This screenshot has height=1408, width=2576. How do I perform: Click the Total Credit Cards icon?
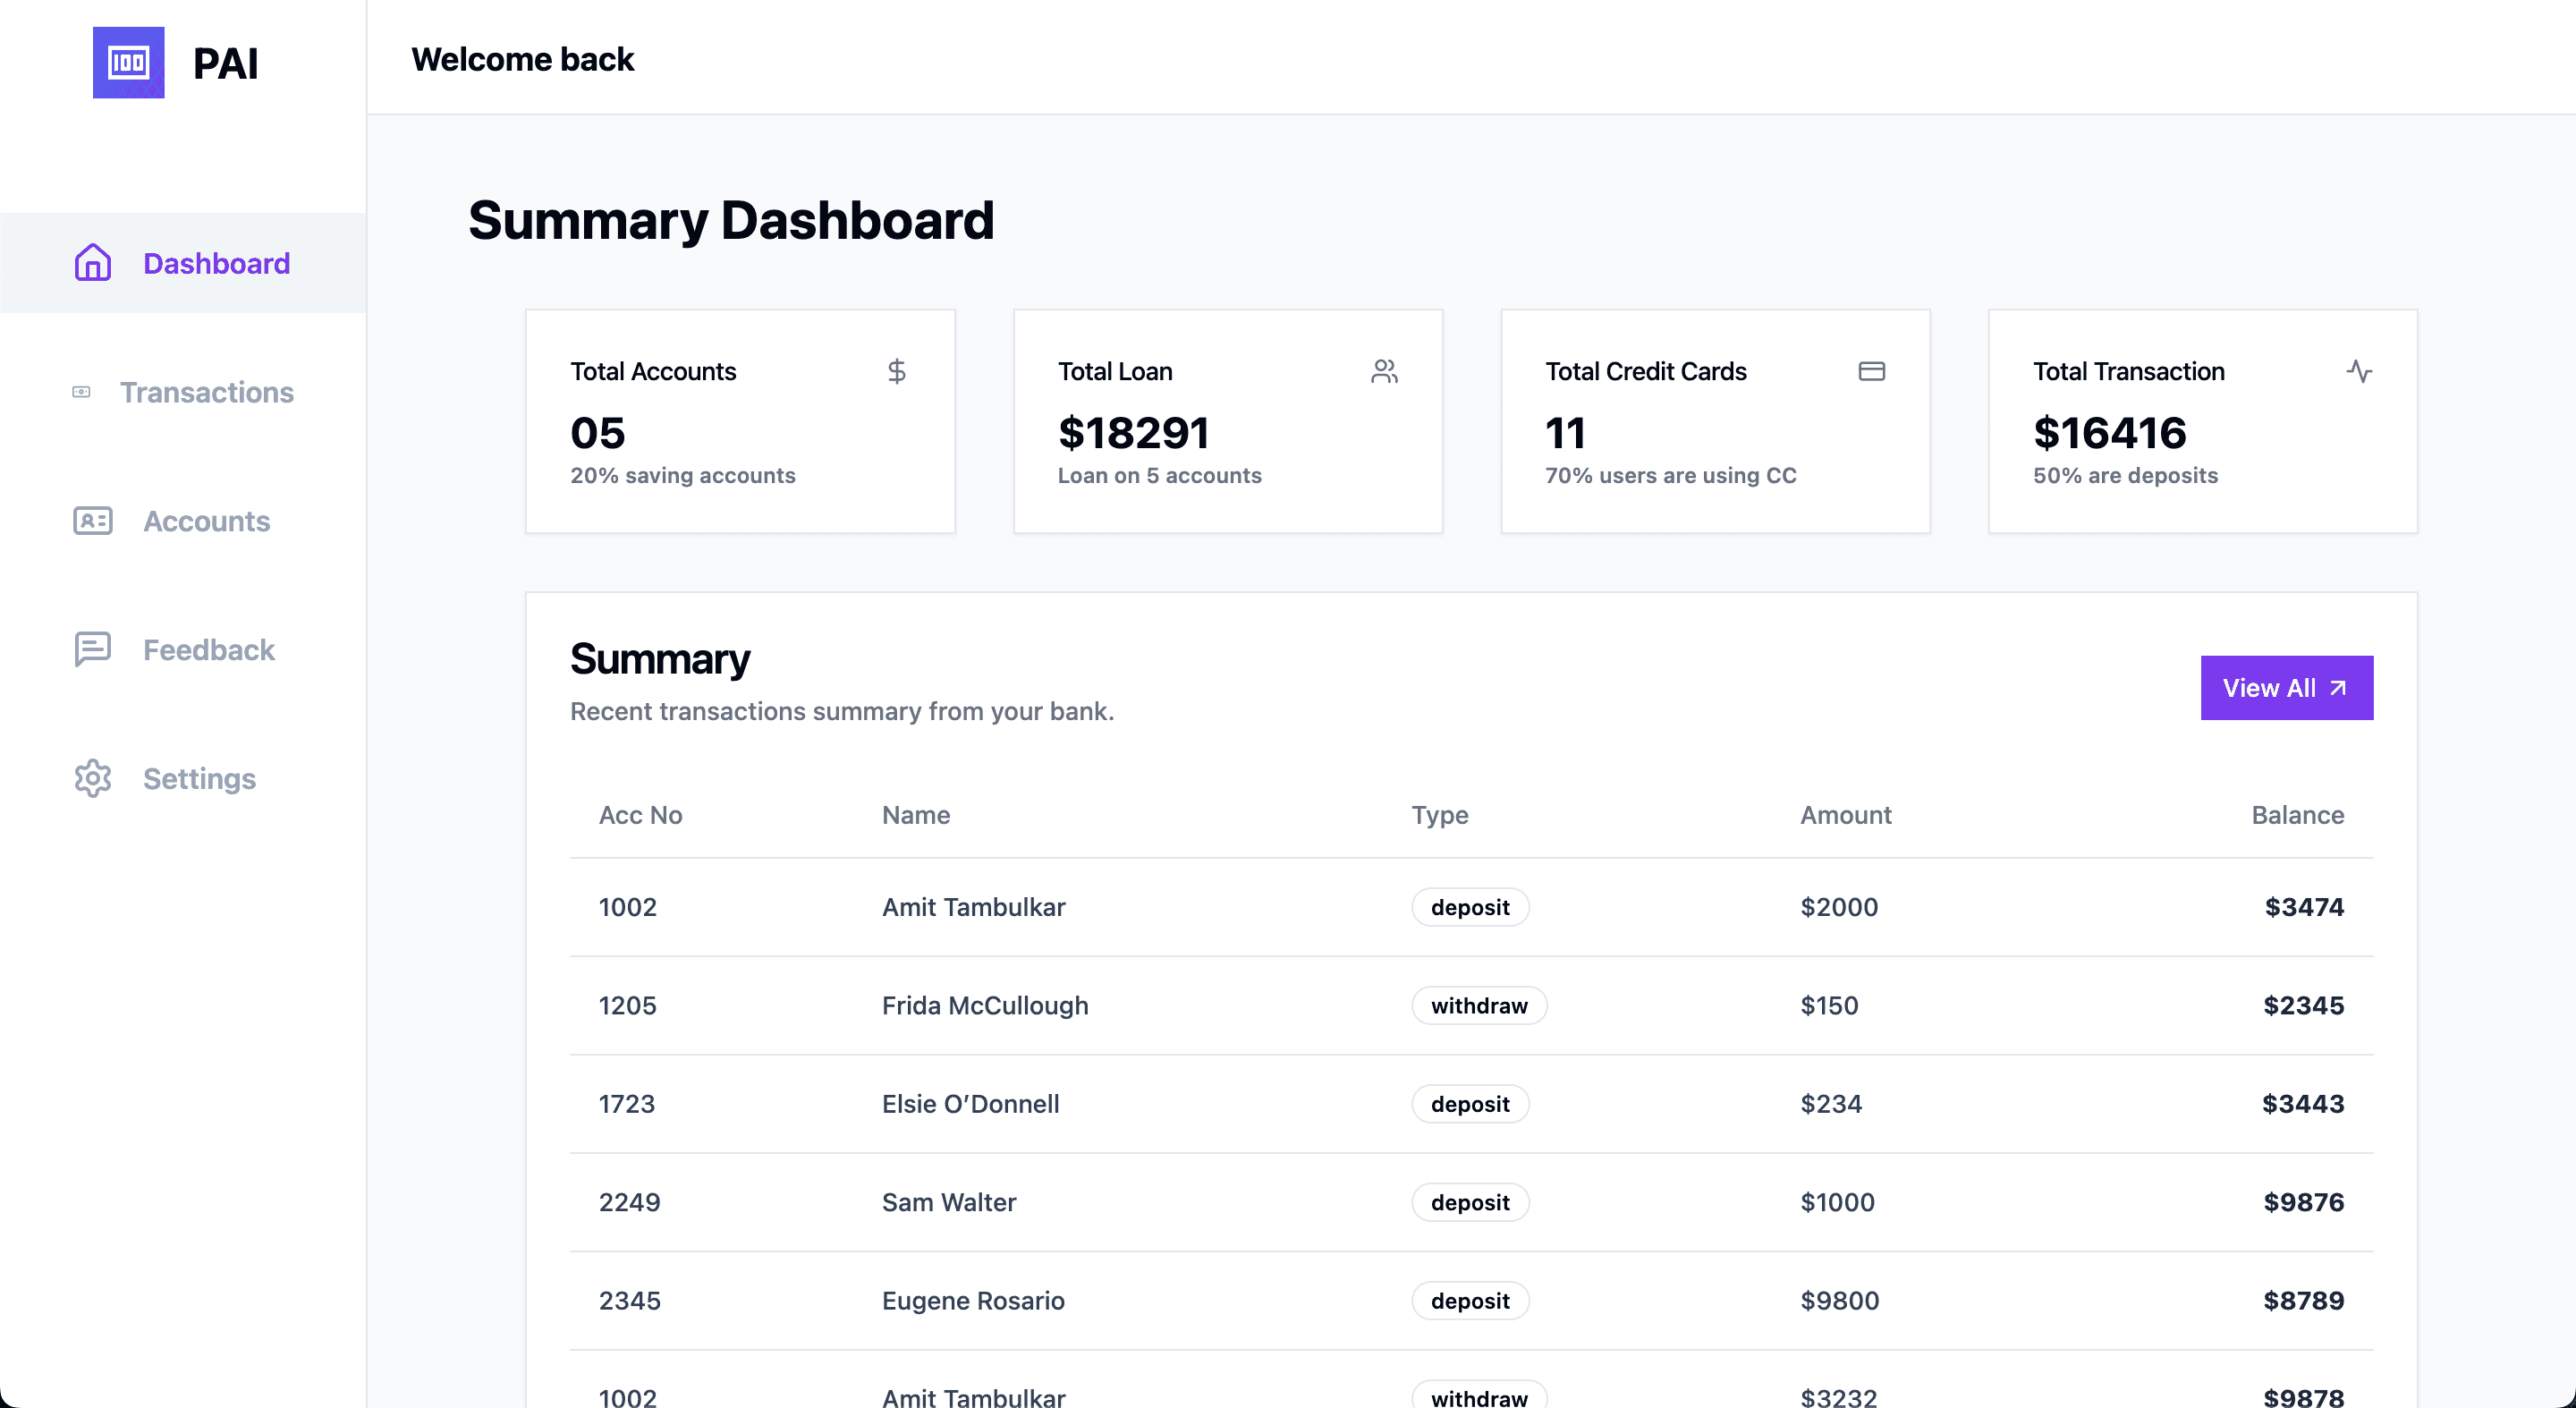1872,371
